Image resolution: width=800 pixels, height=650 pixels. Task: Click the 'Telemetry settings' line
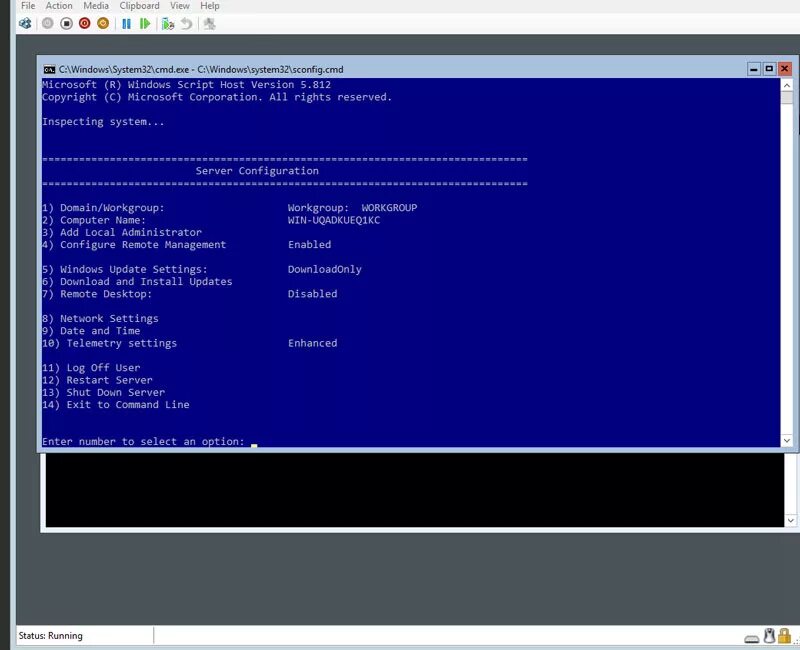[x=110, y=343]
